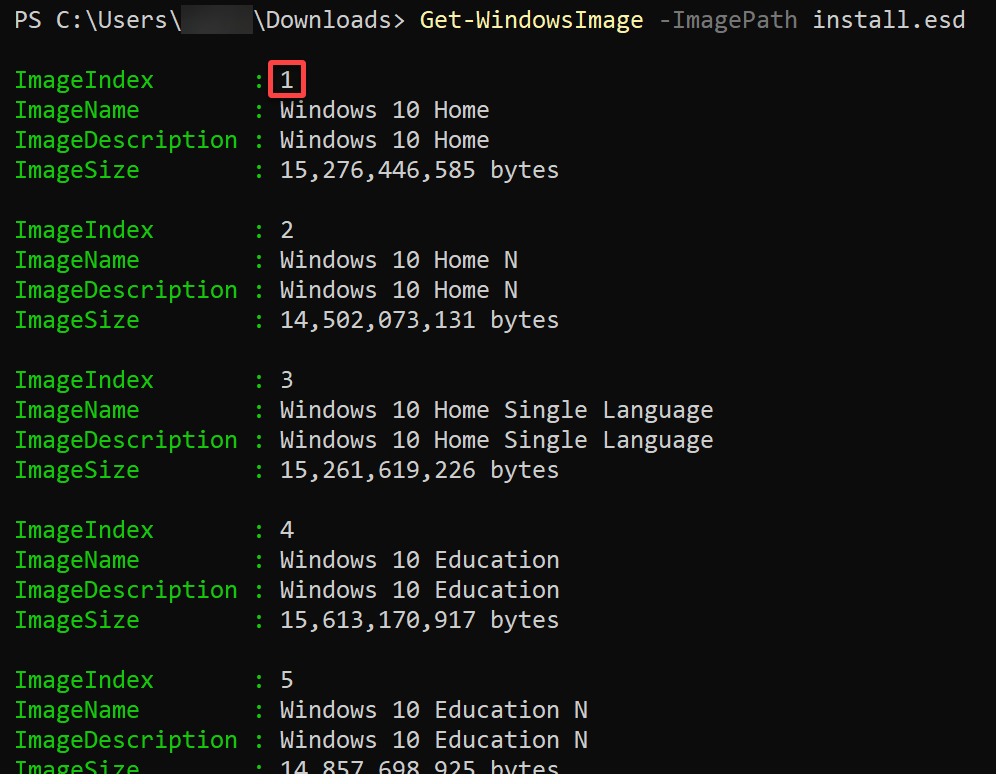The width and height of the screenshot is (996, 774).
Task: Click the "ImageIndex" label beside value 3
Action: [x=84, y=380]
